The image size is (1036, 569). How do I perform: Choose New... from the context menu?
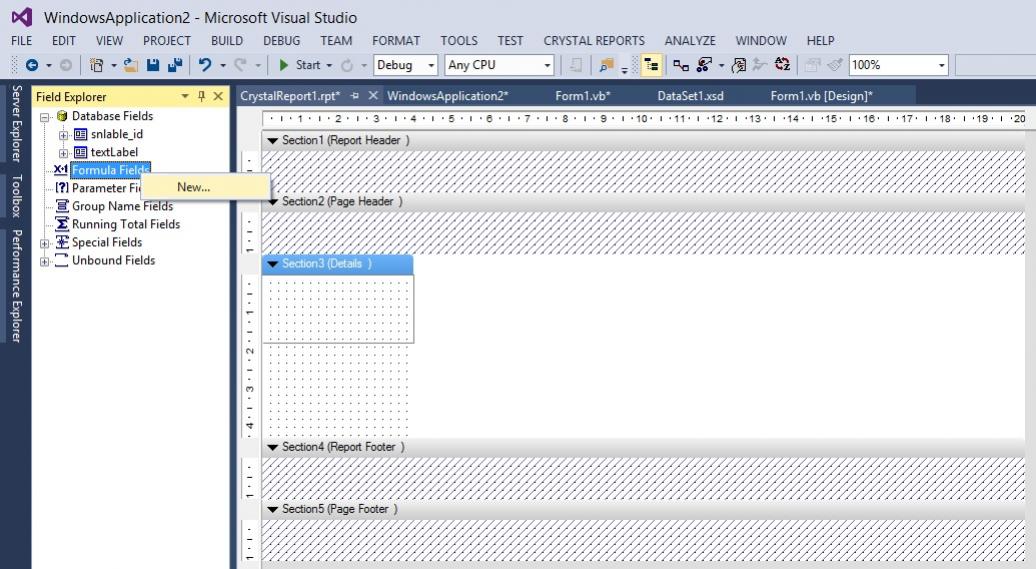coord(194,187)
